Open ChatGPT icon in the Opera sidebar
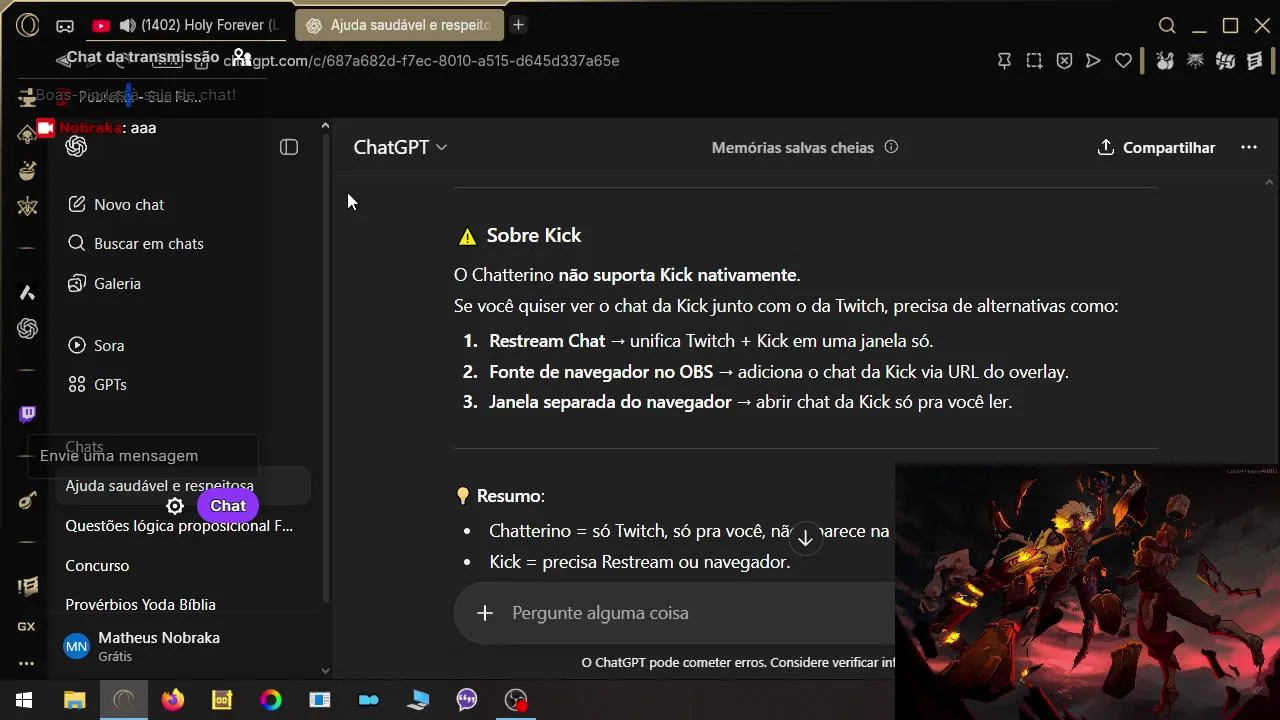The width and height of the screenshot is (1280, 720). point(27,328)
